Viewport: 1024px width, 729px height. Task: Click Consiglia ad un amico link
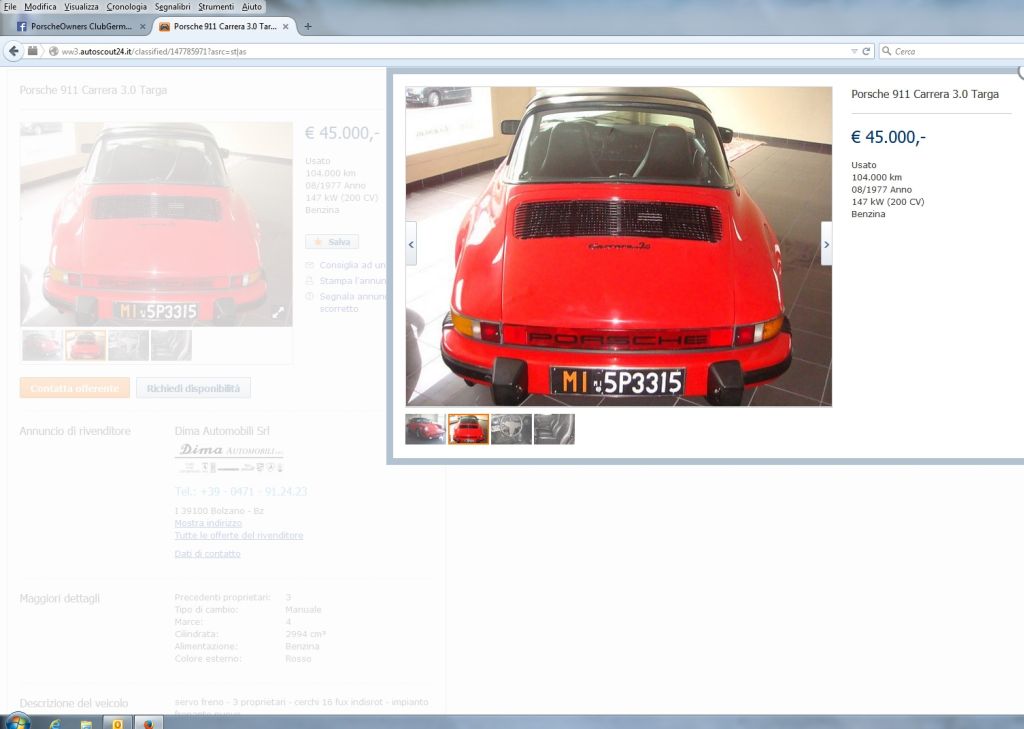352,265
